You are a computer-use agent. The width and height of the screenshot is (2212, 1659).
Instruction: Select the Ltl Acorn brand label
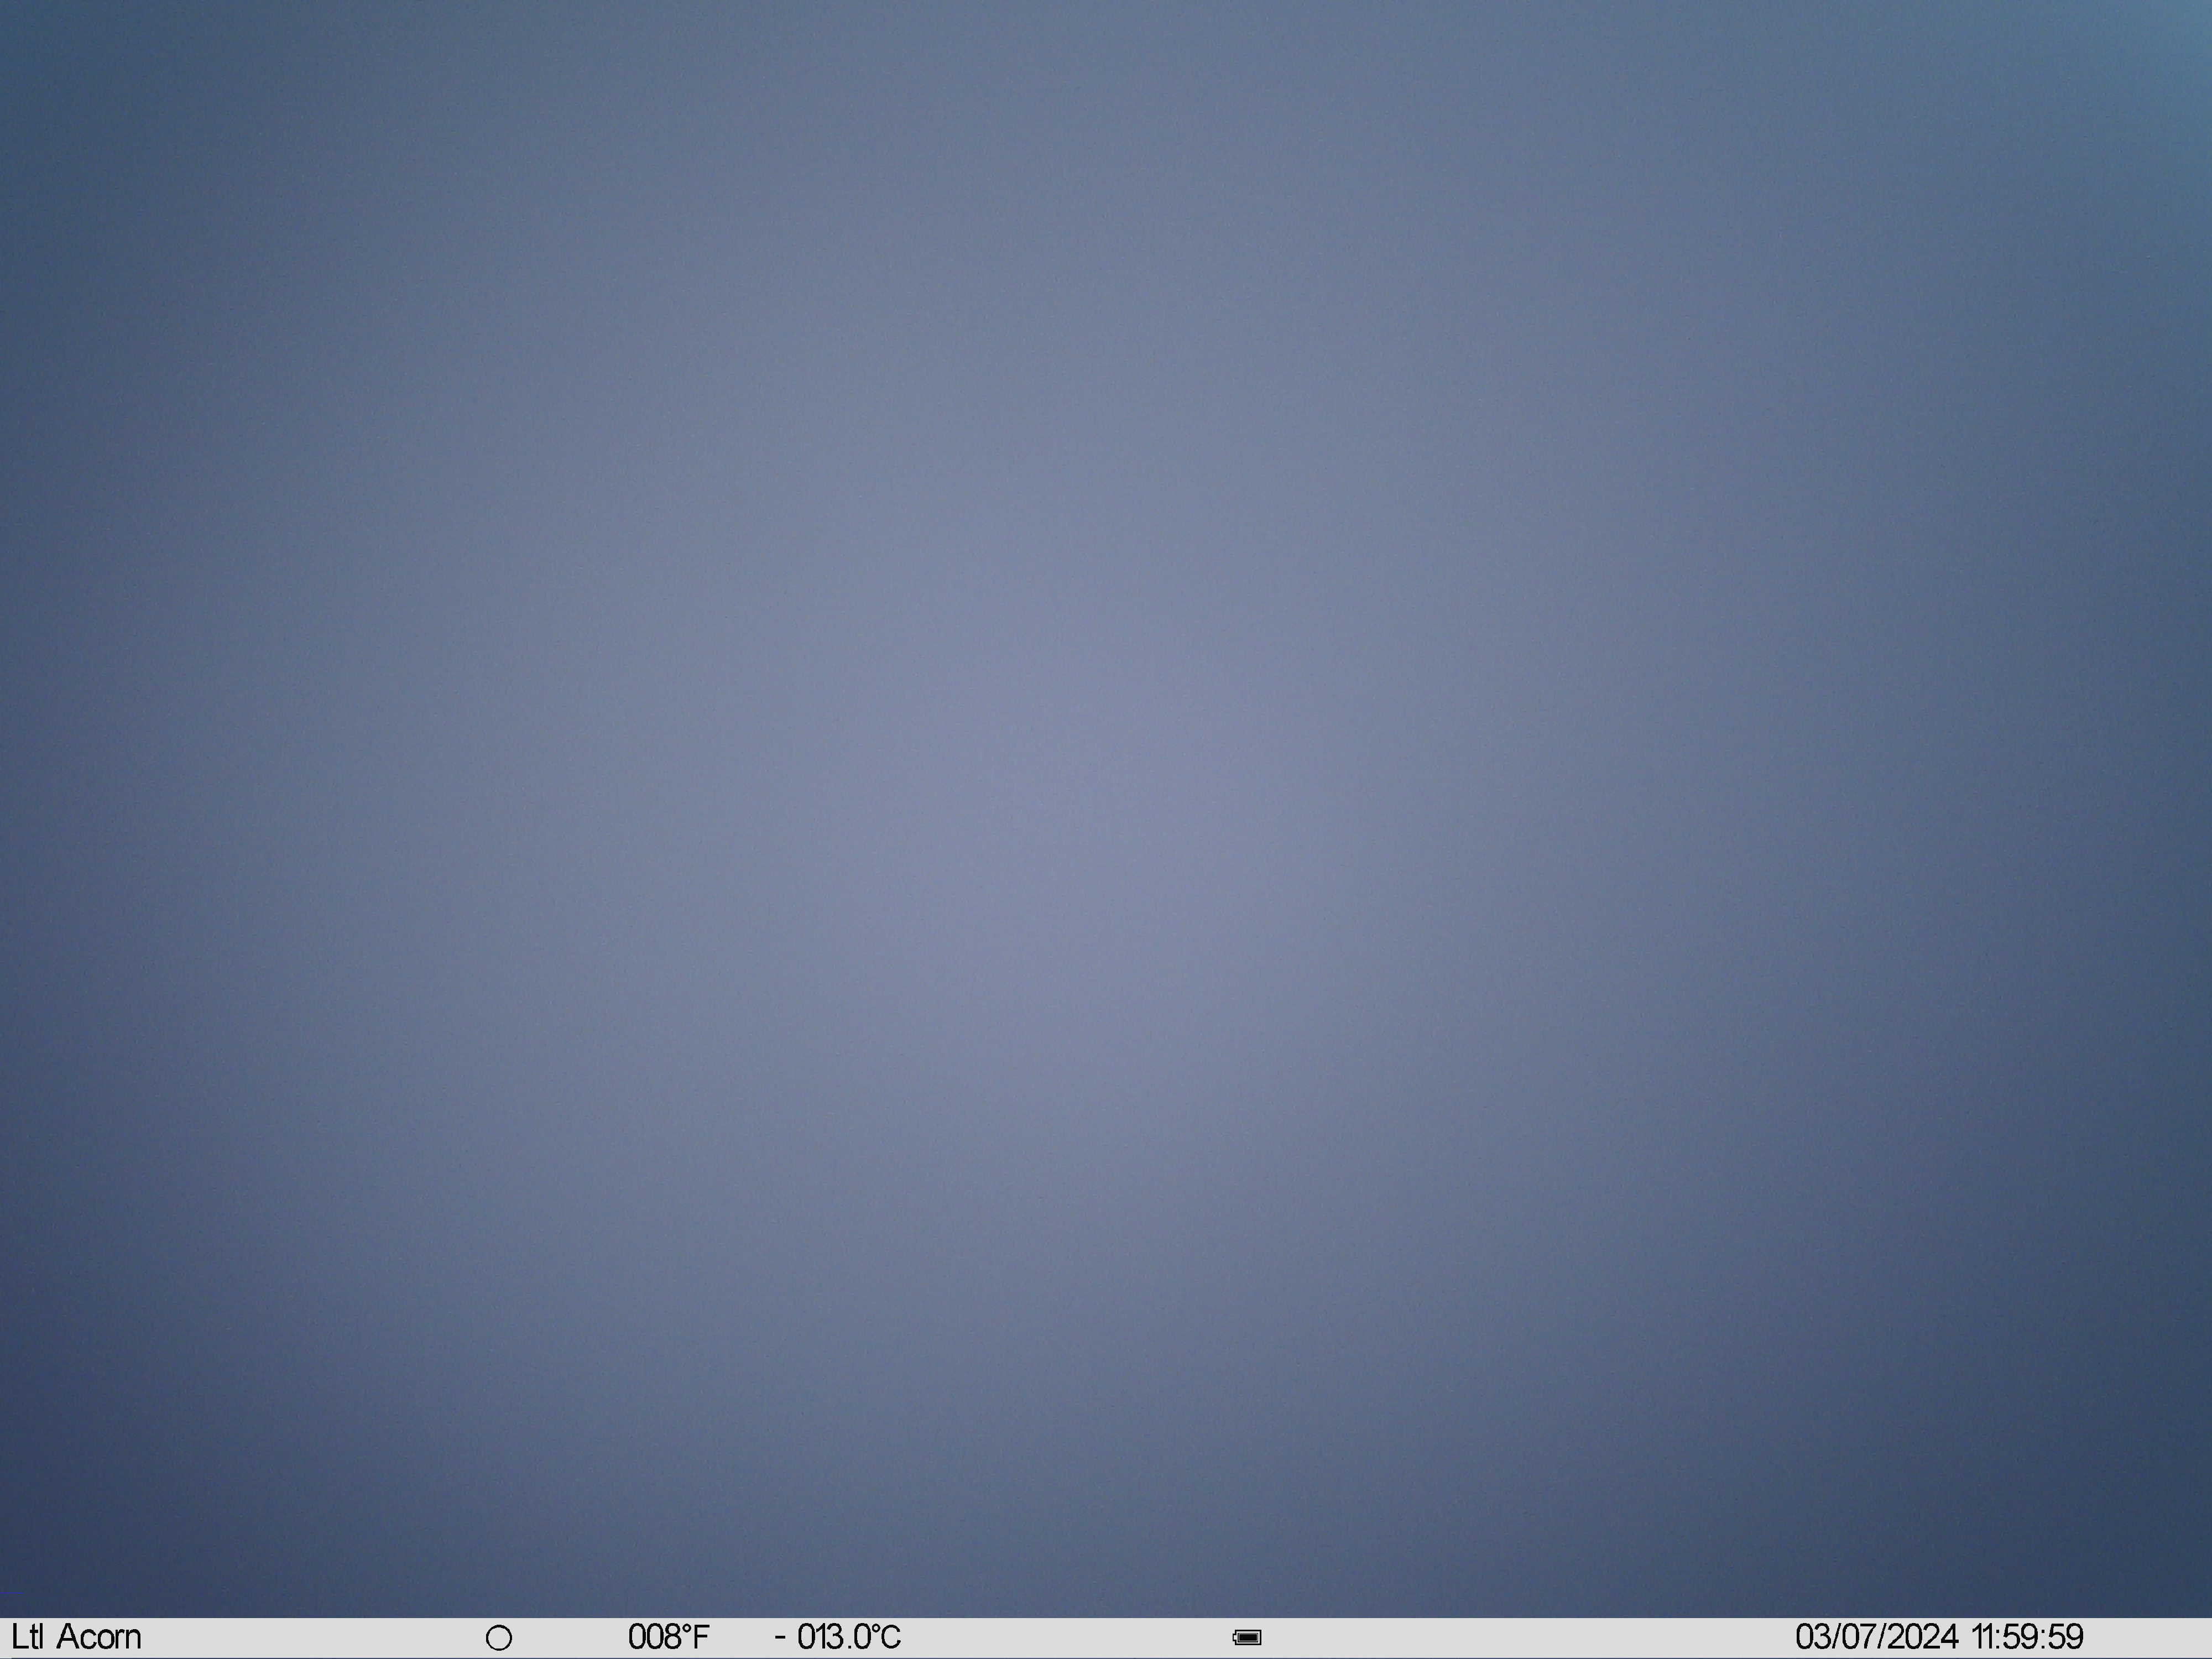pyautogui.click(x=76, y=1637)
